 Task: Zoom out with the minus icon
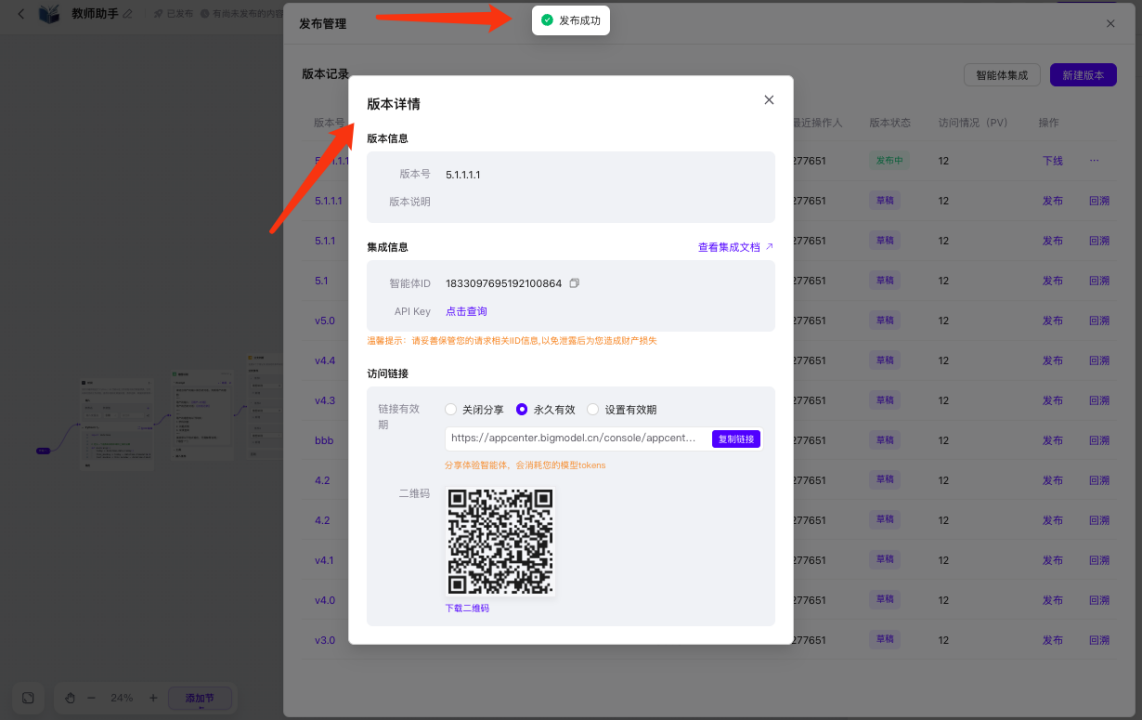click(x=91, y=698)
